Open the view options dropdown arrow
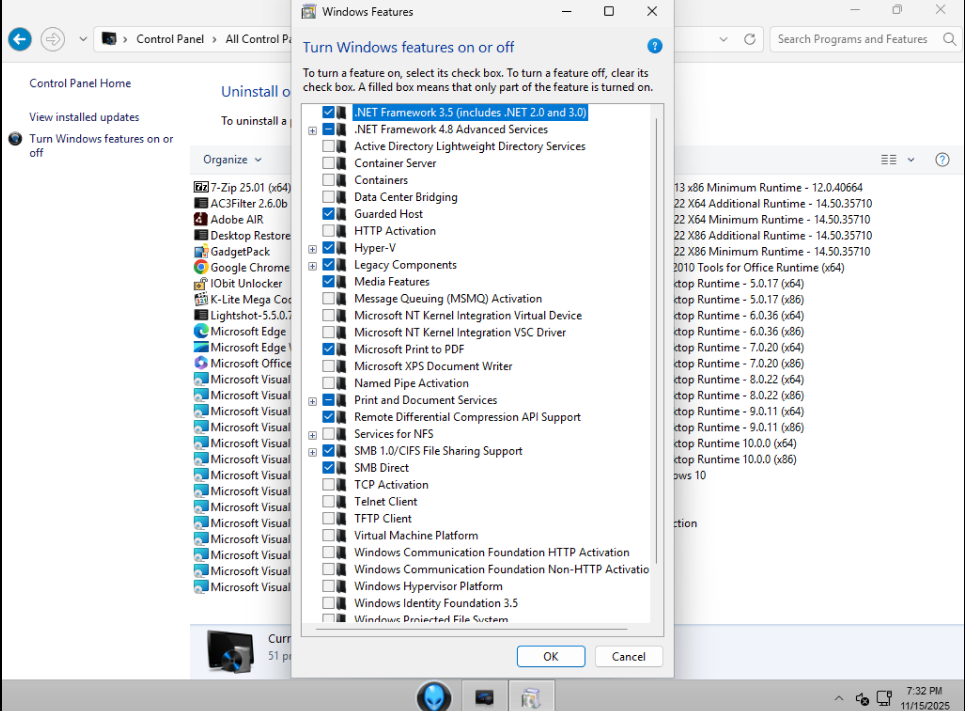The width and height of the screenshot is (965, 711). pyautogui.click(x=911, y=160)
